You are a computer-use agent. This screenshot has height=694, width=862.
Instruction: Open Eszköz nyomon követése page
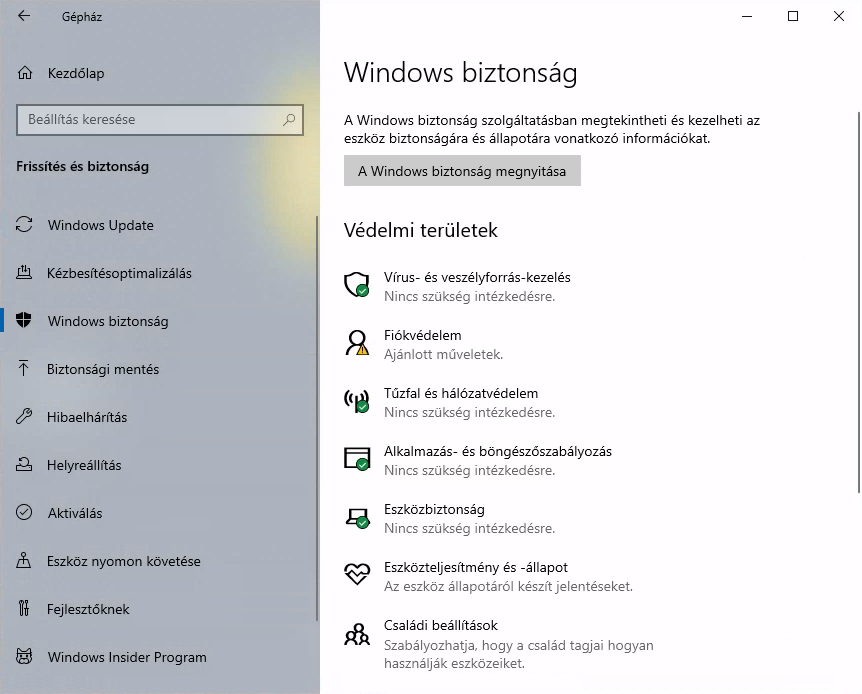click(x=158, y=561)
